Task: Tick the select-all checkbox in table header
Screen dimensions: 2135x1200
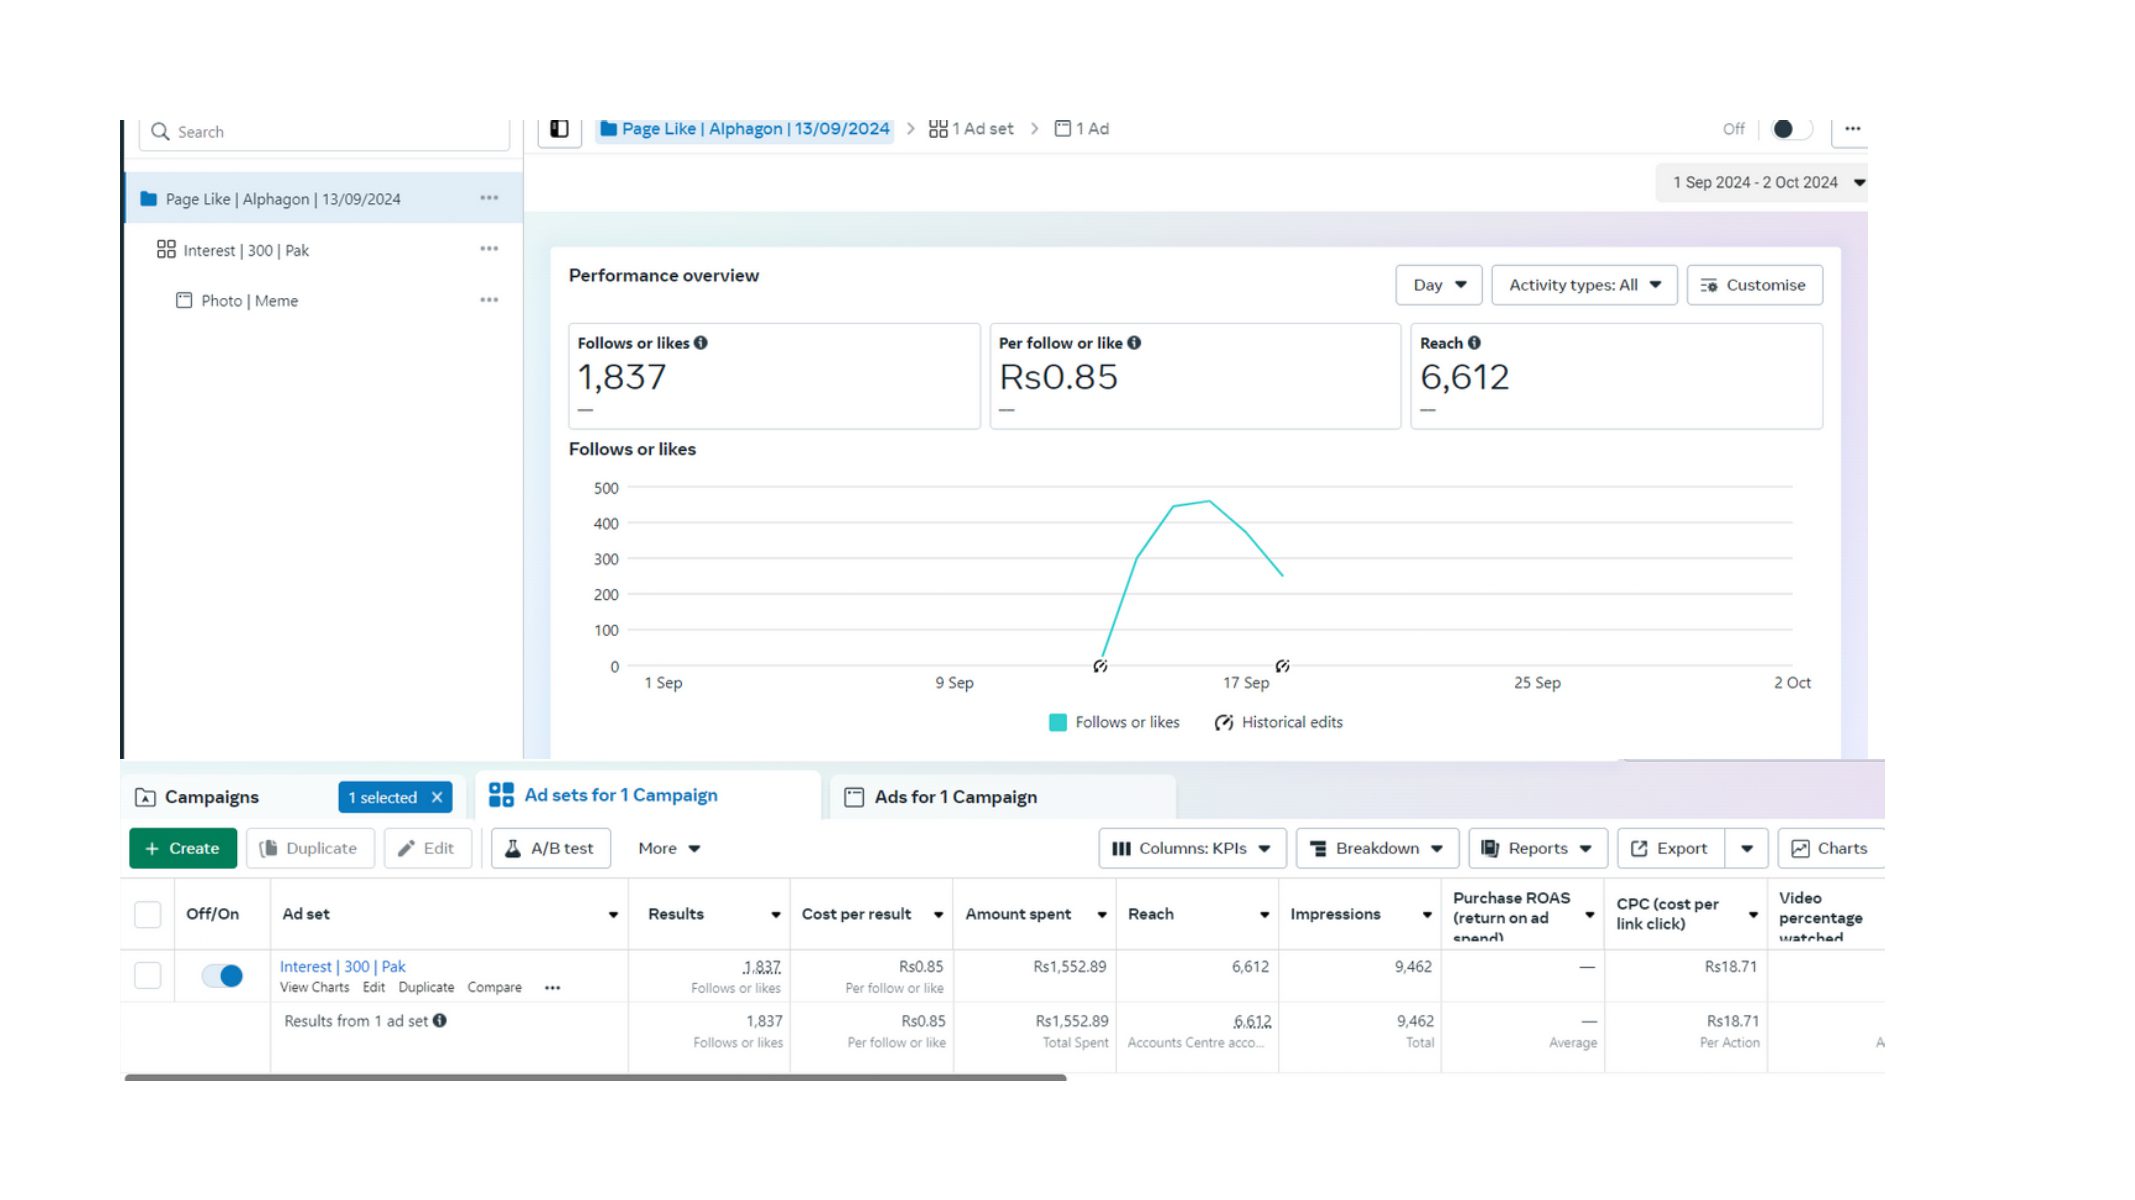Action: [x=148, y=914]
